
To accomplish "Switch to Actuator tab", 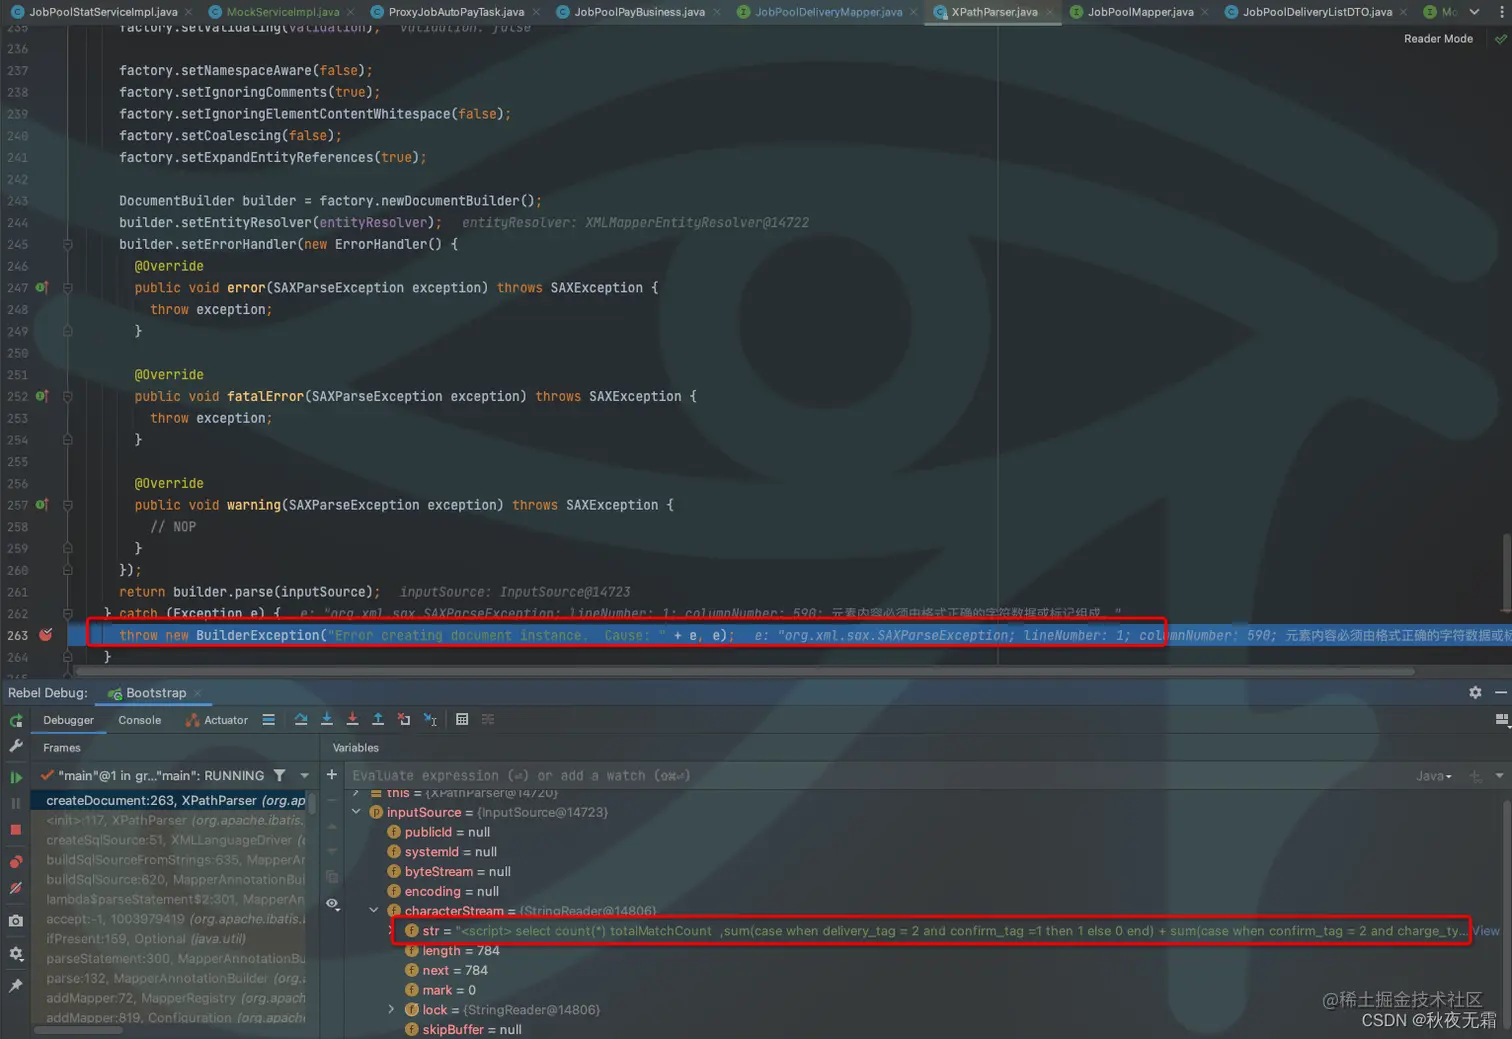I will (x=217, y=720).
